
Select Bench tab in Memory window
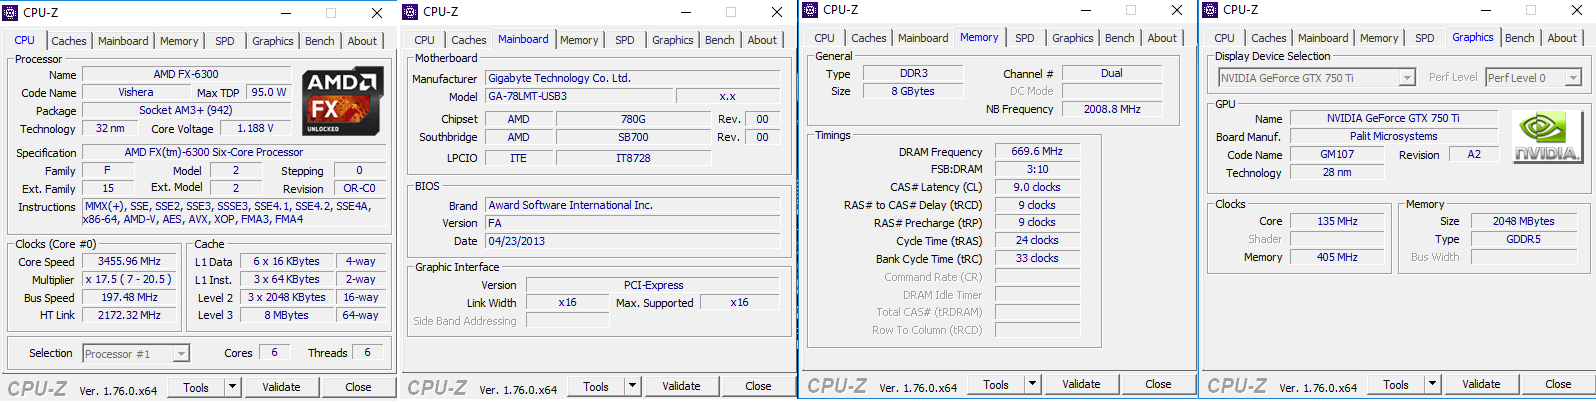point(1120,38)
